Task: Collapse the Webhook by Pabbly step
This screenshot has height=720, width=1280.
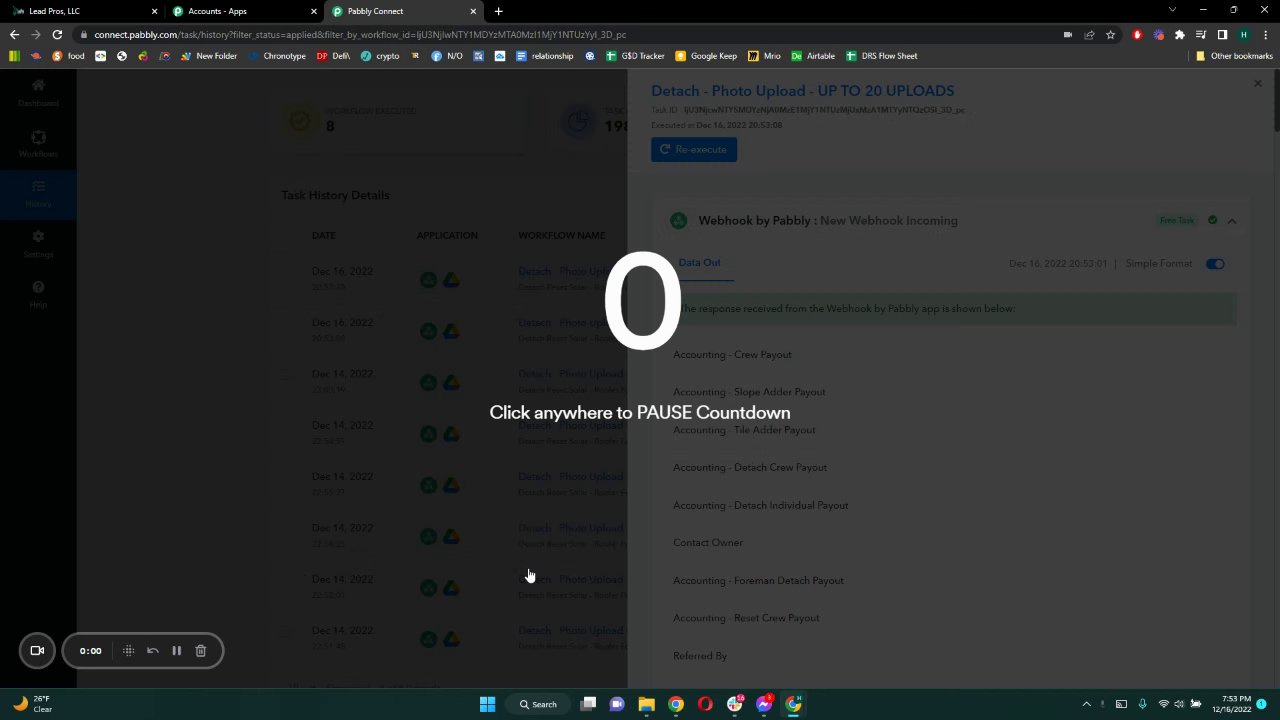Action: [x=1232, y=221]
